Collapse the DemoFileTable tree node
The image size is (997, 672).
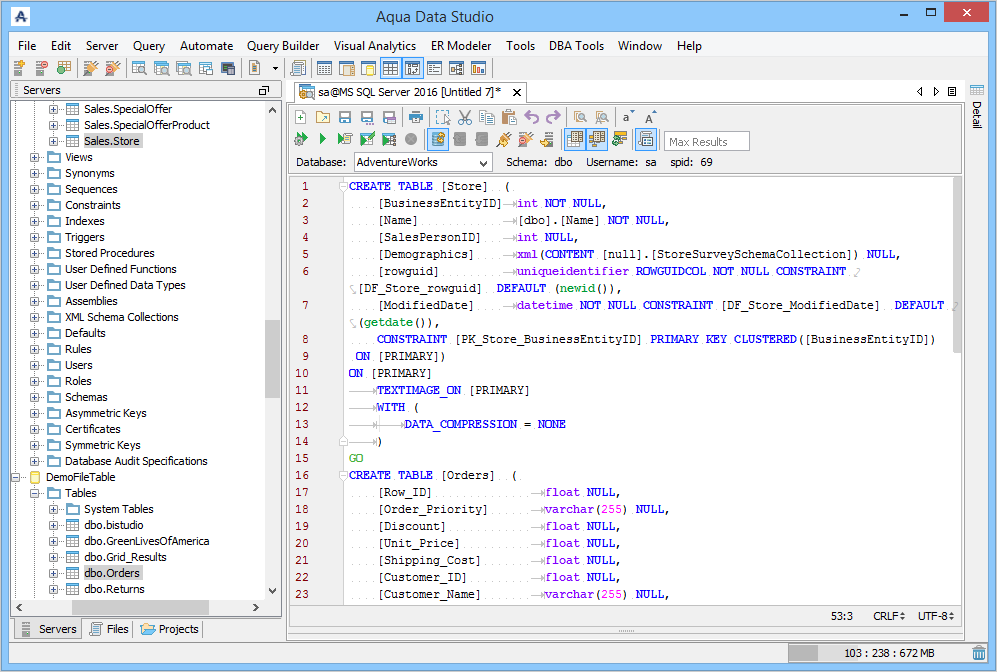16,477
